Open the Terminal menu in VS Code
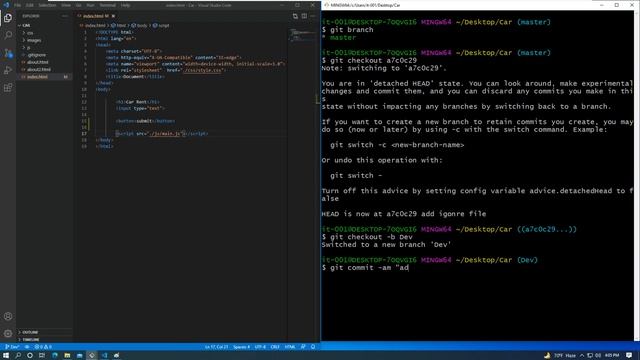Viewport: 640px width, 360px height. coord(108,5)
